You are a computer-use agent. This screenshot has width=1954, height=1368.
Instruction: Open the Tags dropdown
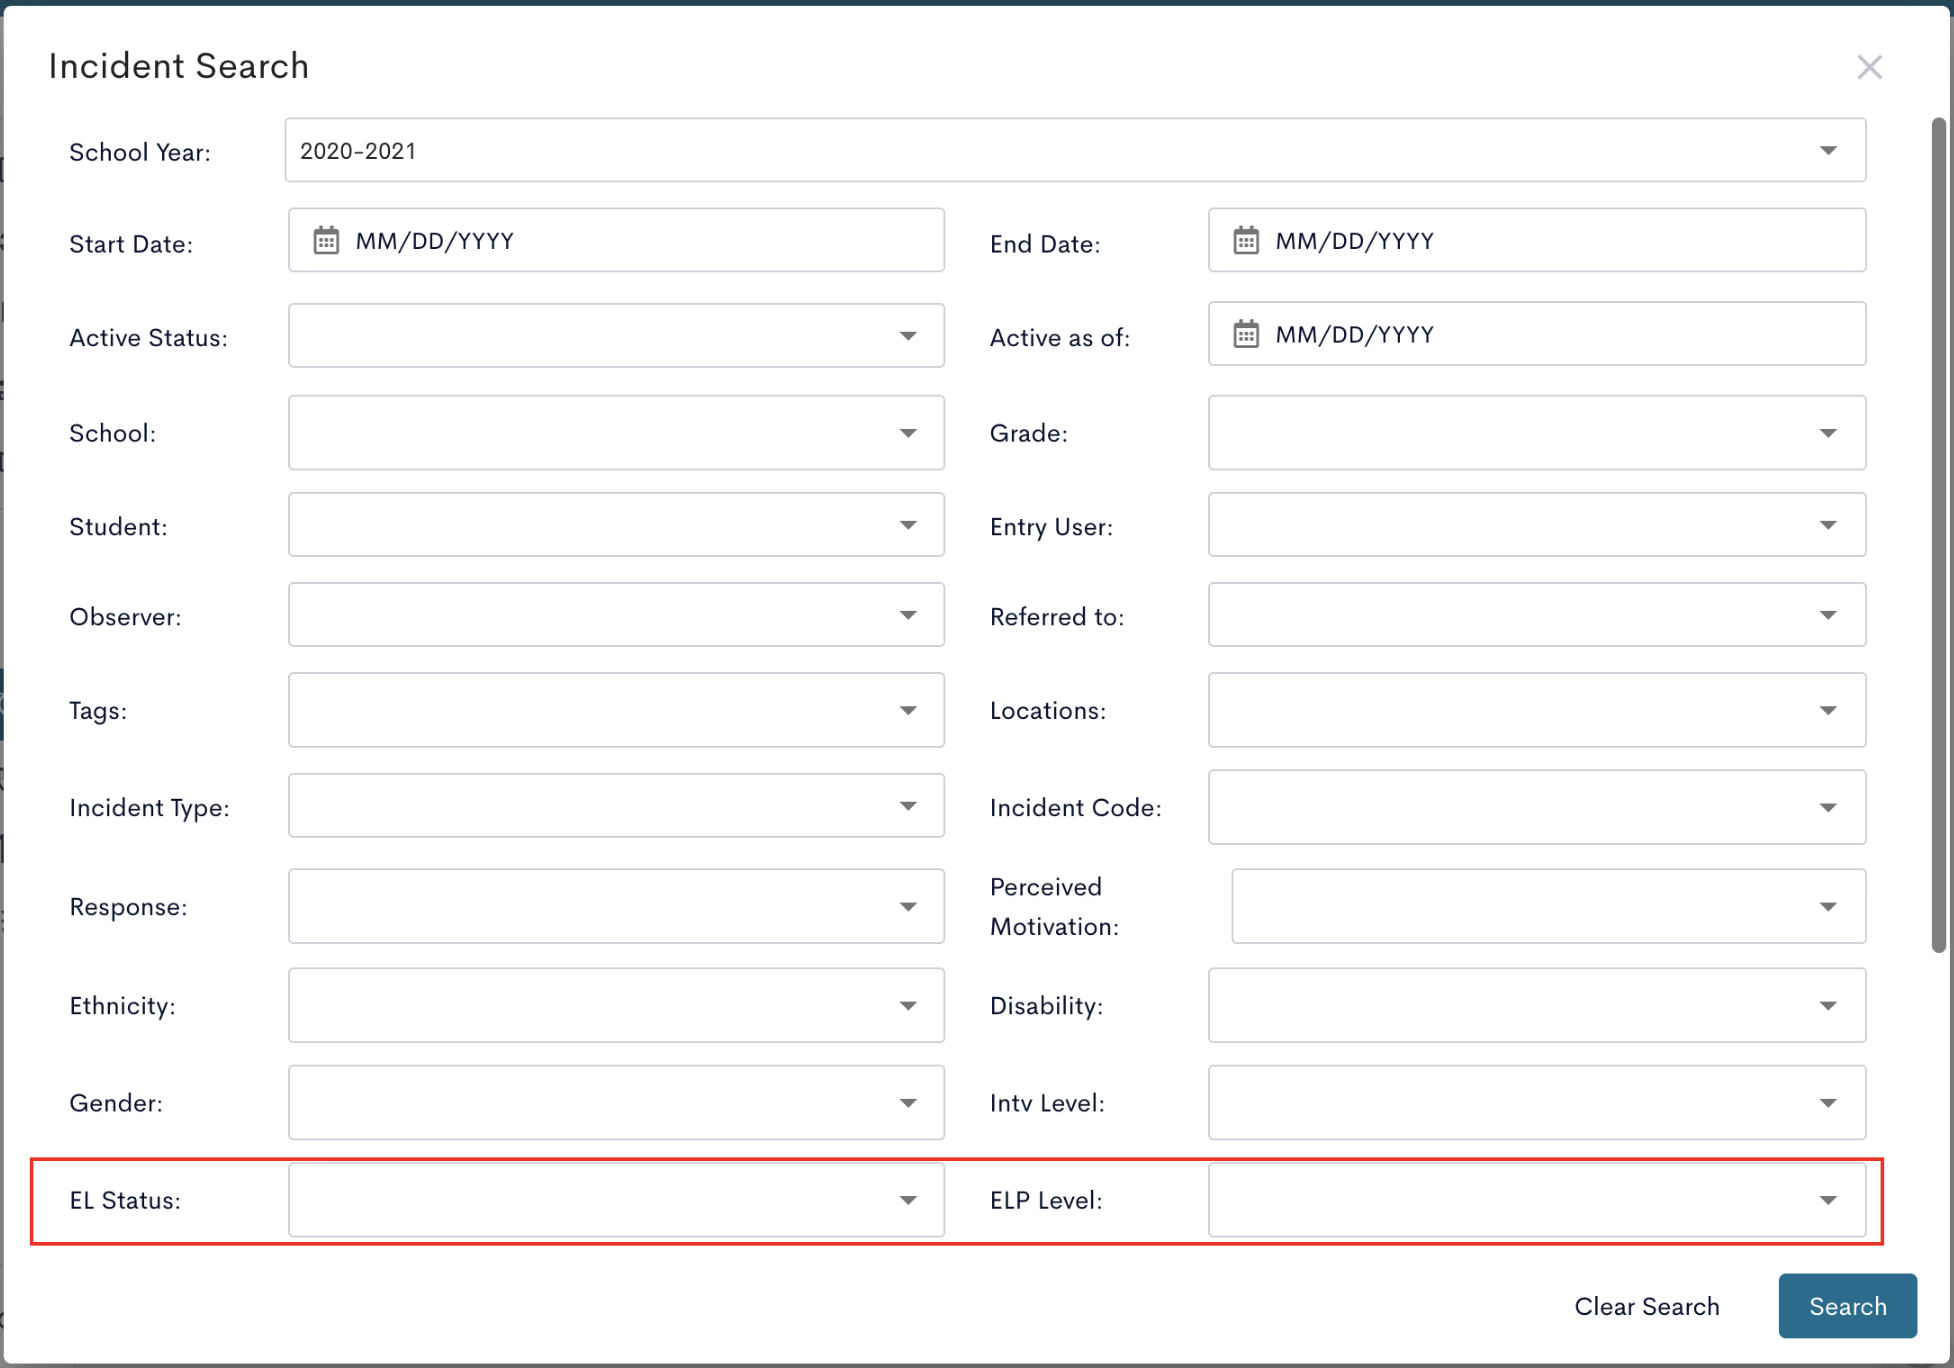[x=616, y=710]
